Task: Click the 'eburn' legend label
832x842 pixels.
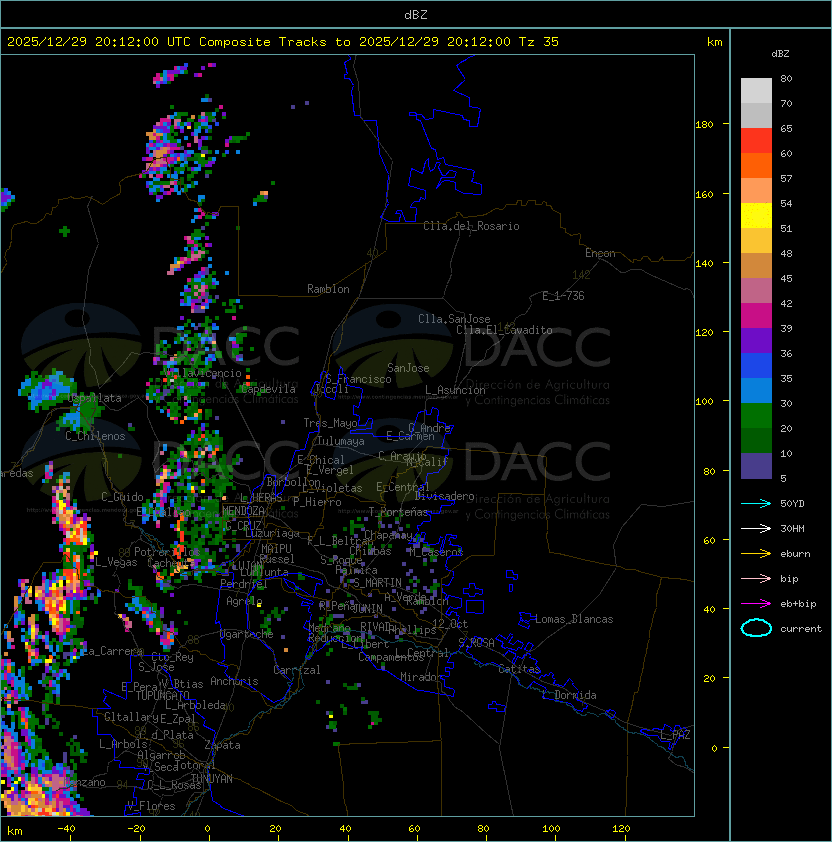Action: click(795, 554)
